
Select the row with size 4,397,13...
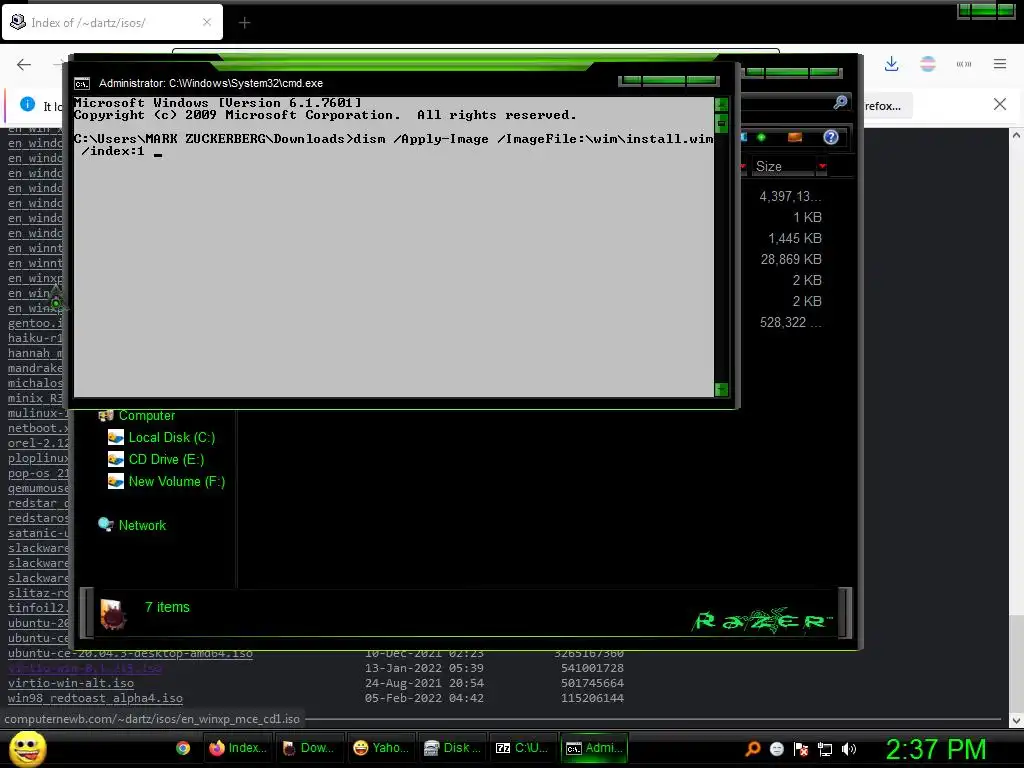pos(790,197)
